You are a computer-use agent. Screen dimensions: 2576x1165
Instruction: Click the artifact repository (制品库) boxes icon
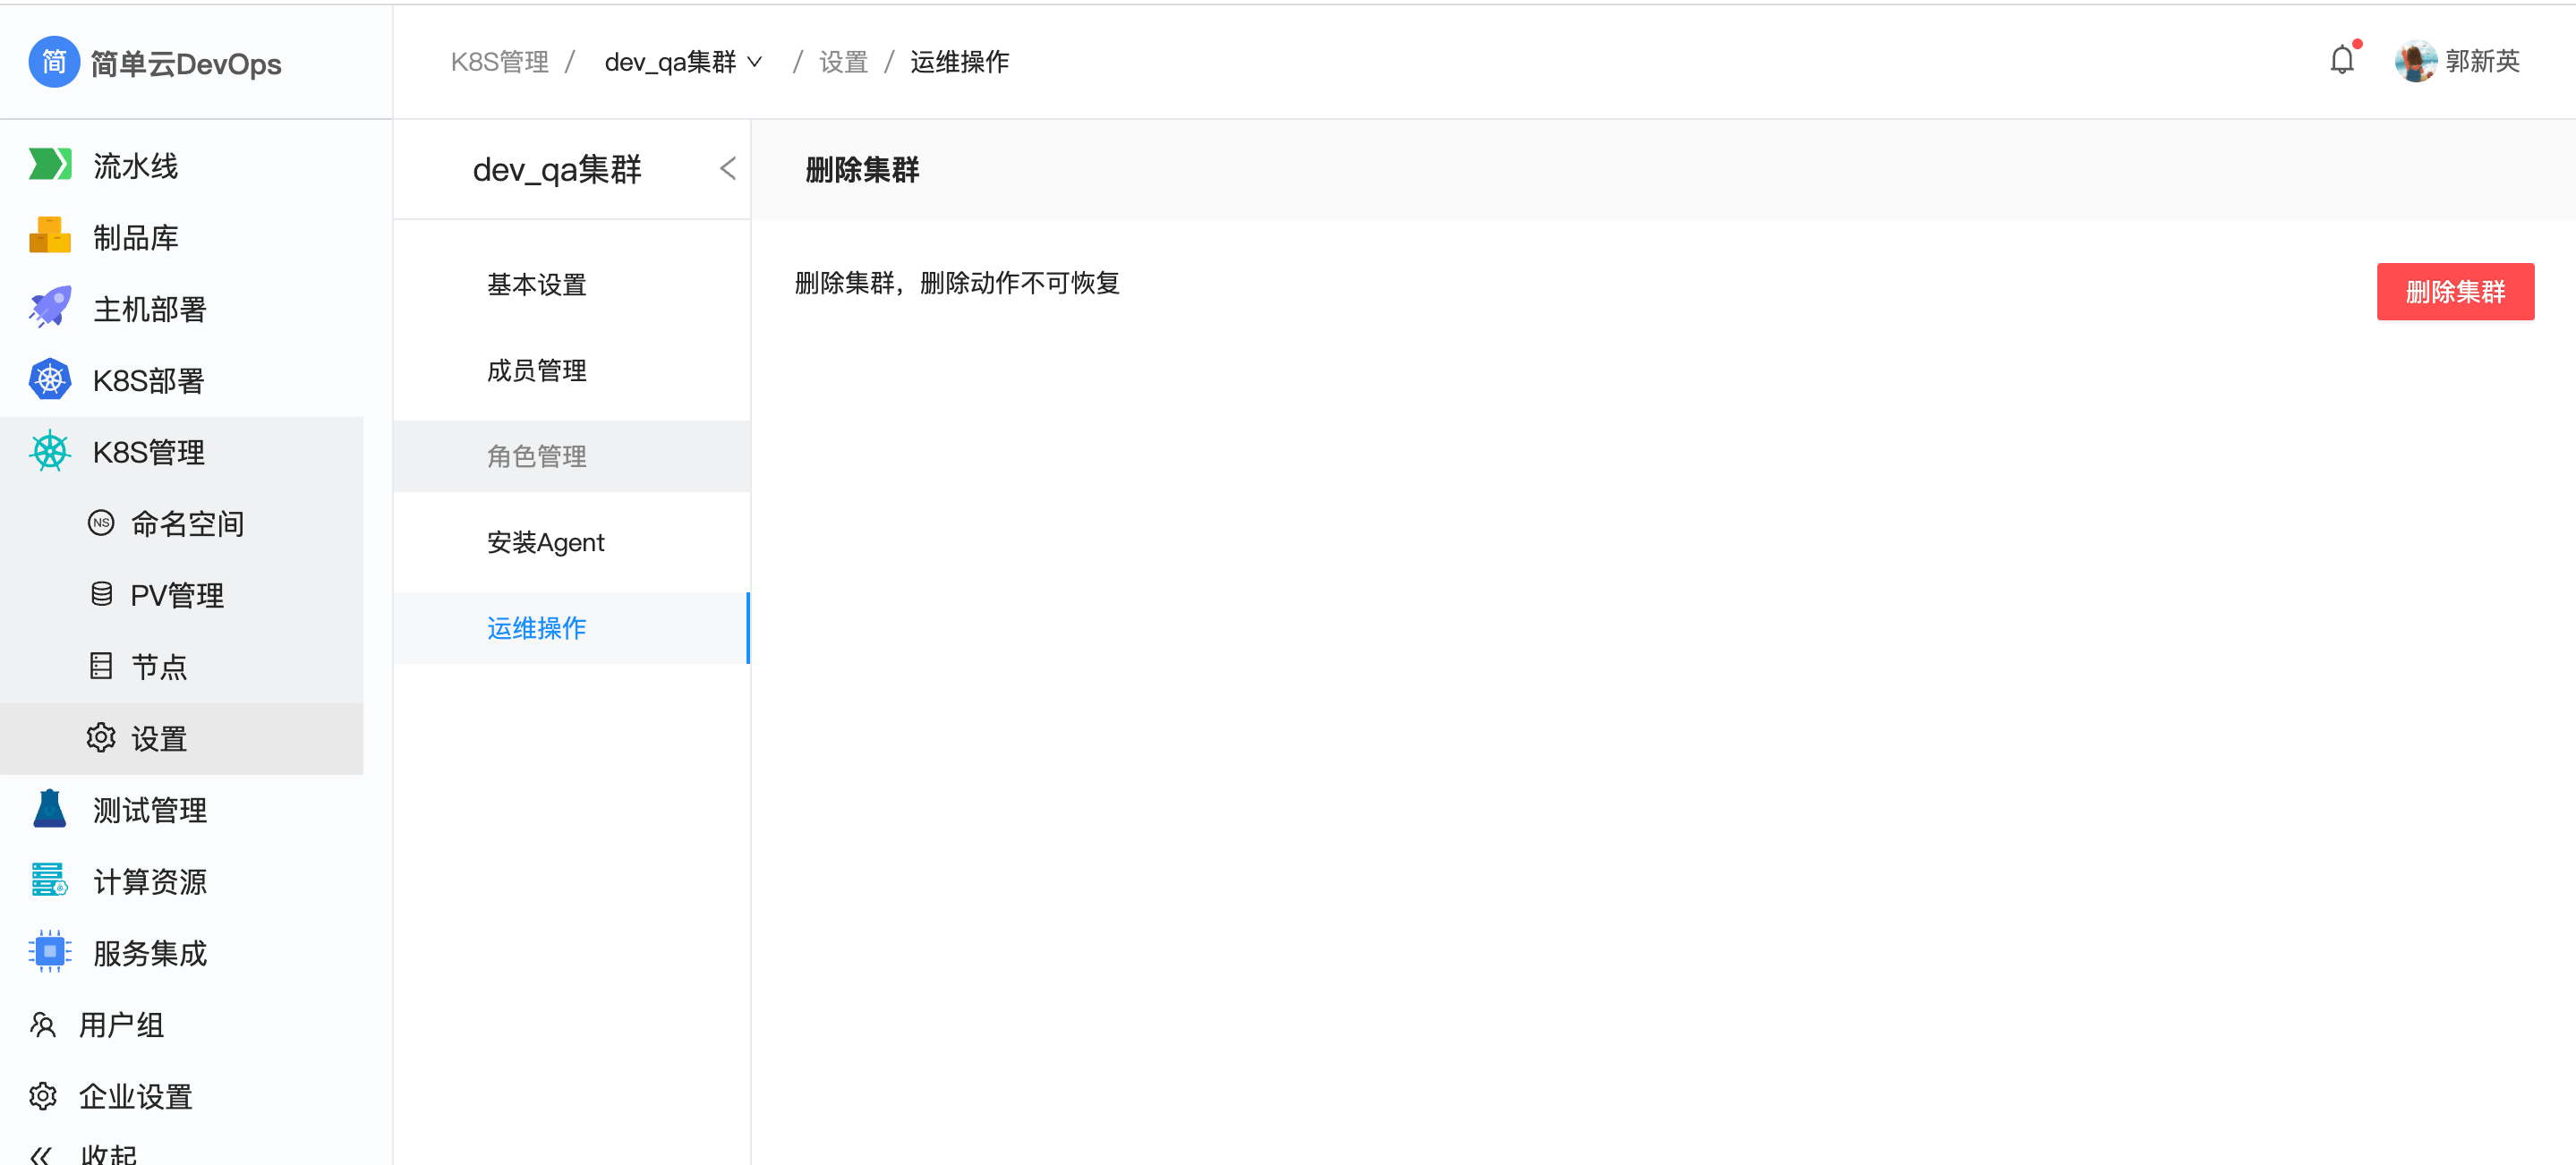click(x=49, y=237)
